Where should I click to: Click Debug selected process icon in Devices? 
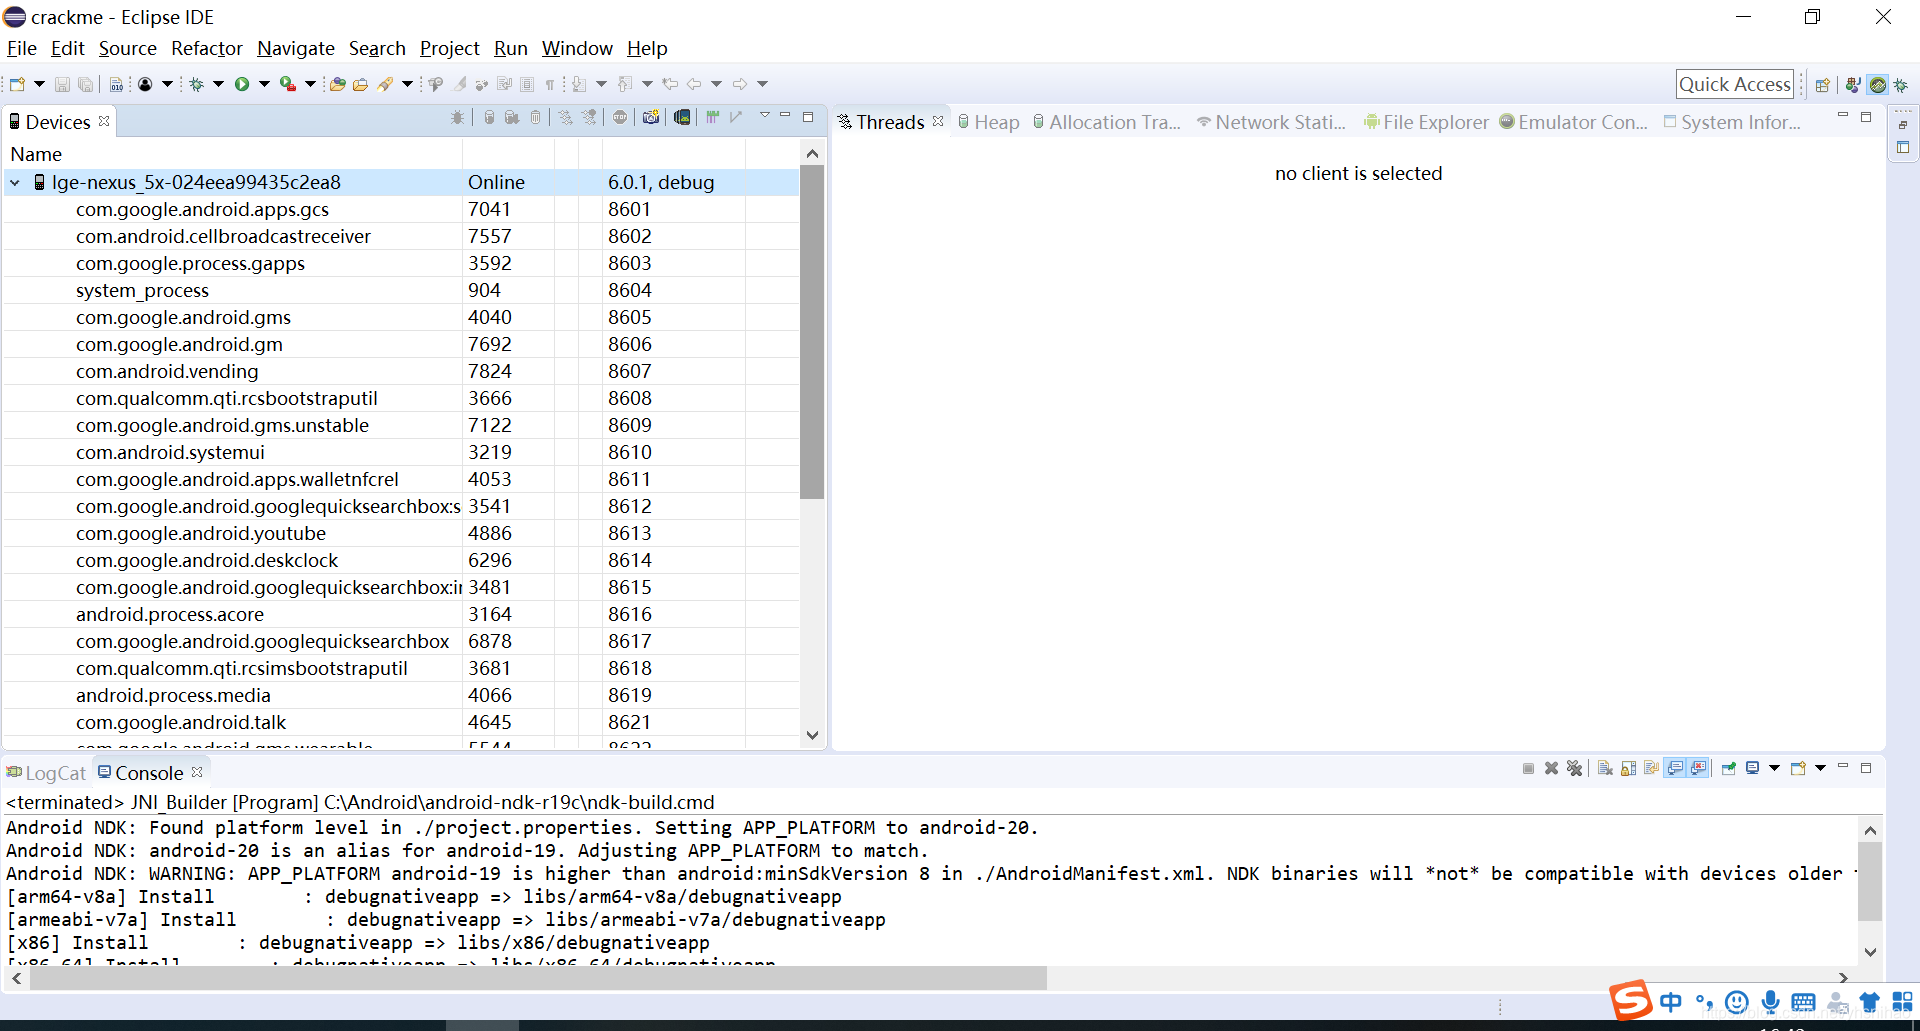click(x=458, y=117)
